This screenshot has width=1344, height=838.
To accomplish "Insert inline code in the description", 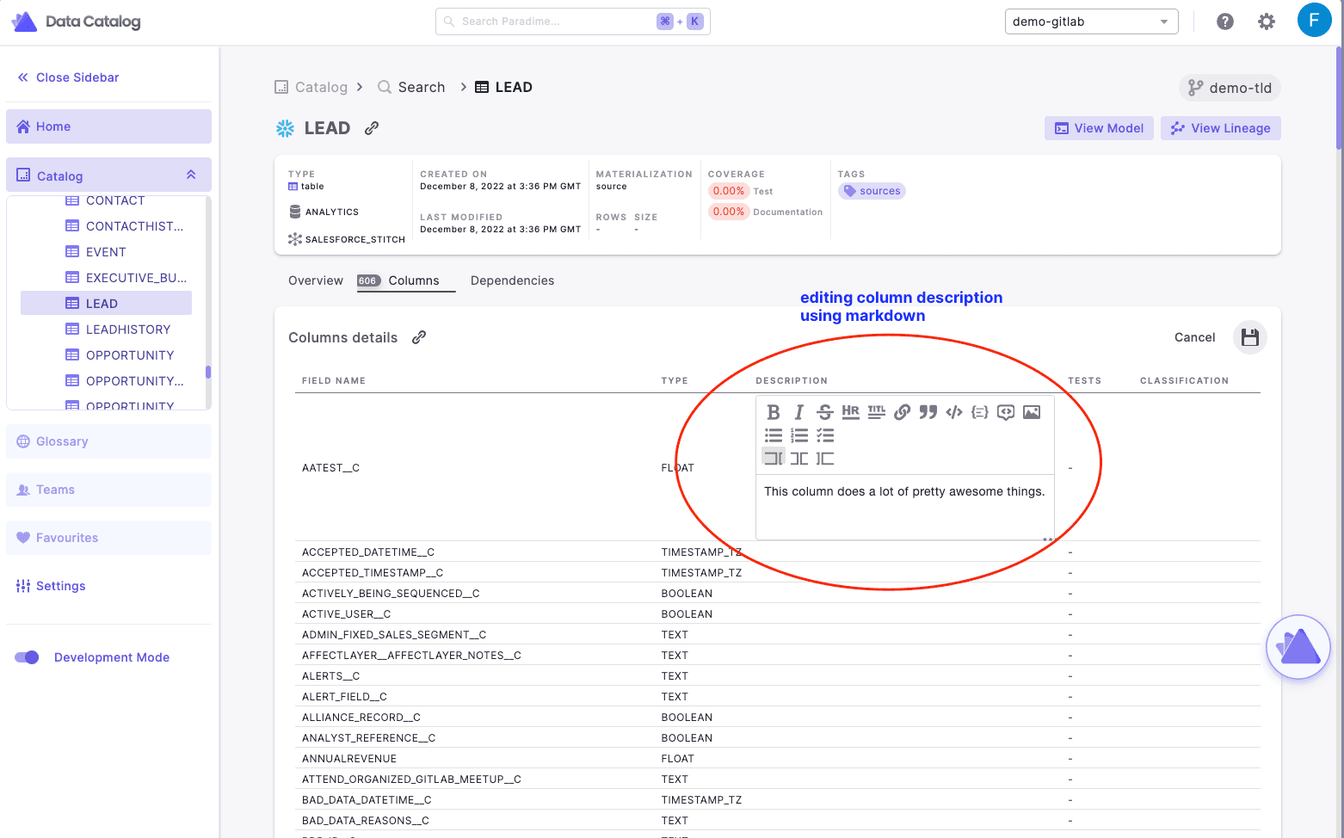I will (x=954, y=412).
